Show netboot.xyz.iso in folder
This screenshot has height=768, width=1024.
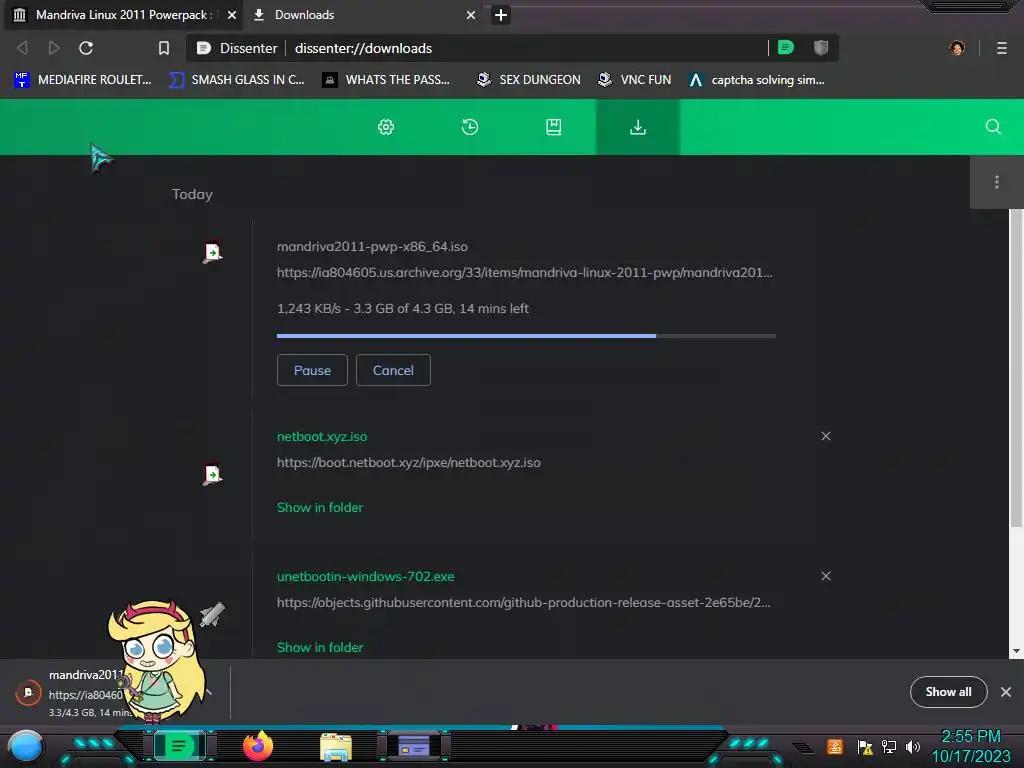320,507
